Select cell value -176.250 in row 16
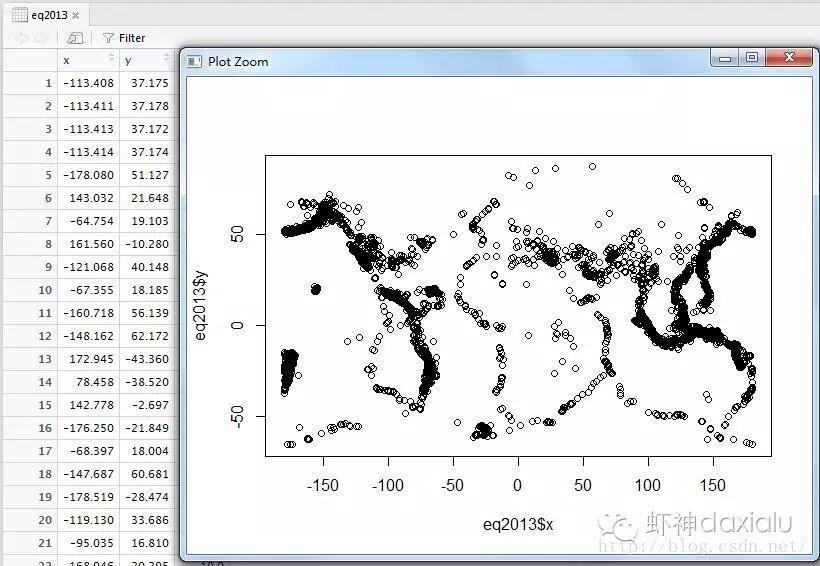Screen dimensions: 820x566 pyautogui.click(x=88, y=428)
